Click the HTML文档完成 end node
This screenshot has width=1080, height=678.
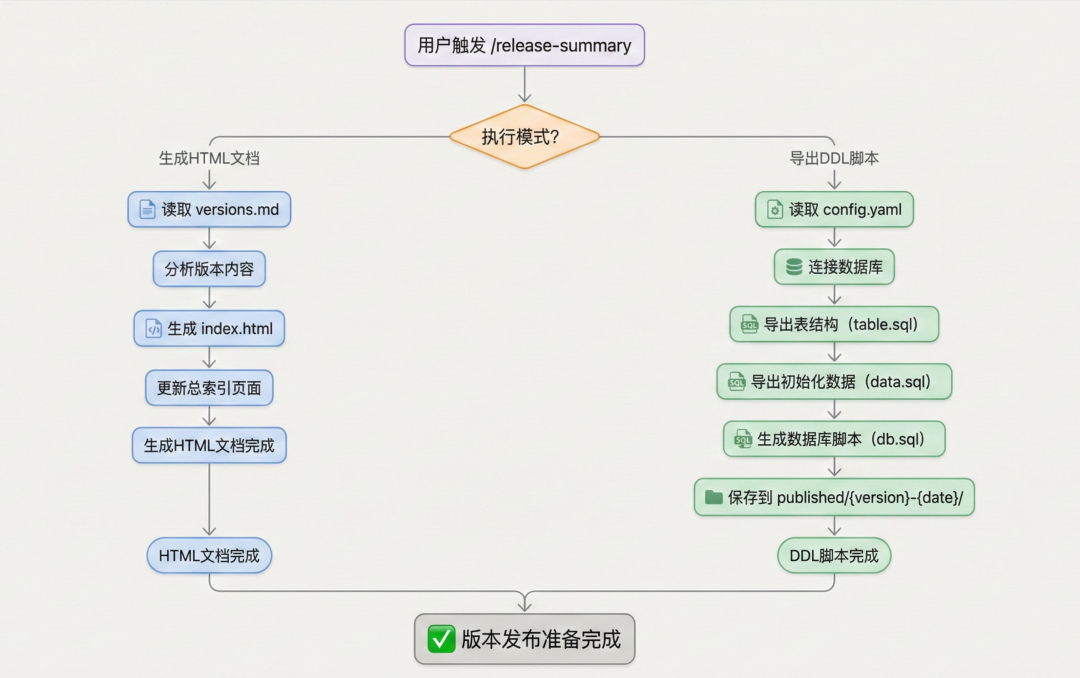[208, 555]
